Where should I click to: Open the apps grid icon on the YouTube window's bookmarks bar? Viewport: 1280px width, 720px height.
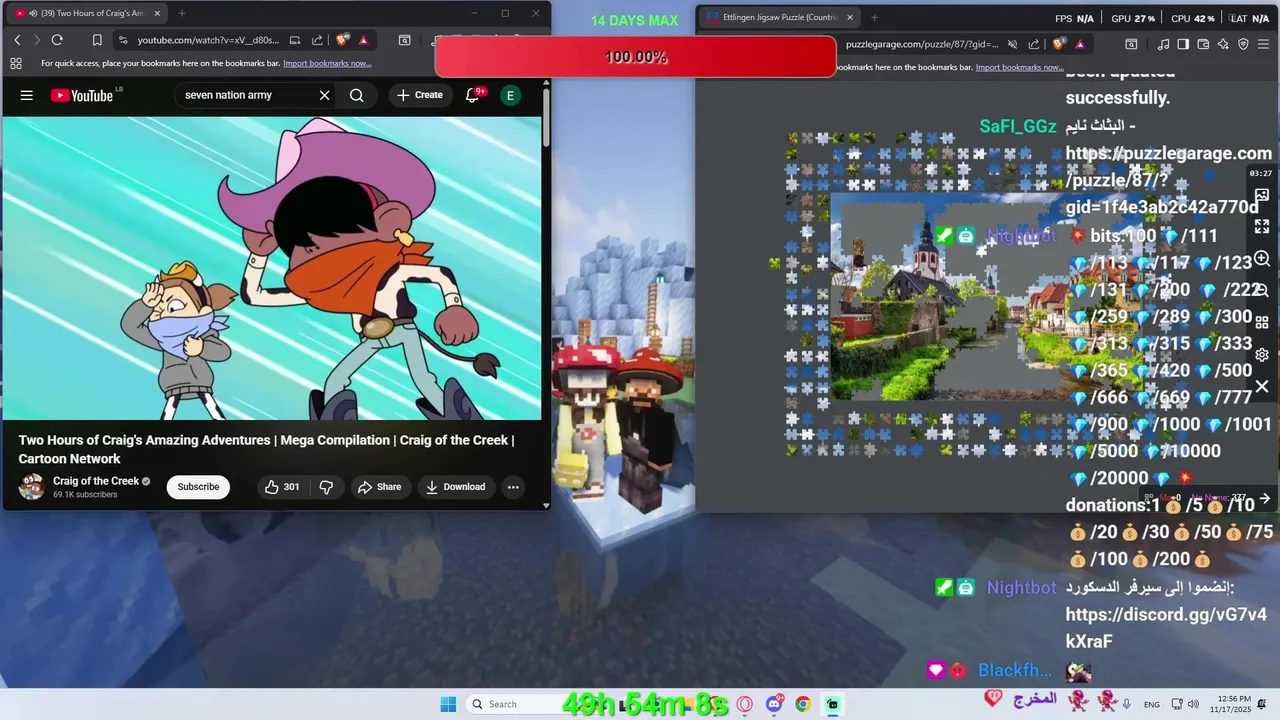[16, 63]
